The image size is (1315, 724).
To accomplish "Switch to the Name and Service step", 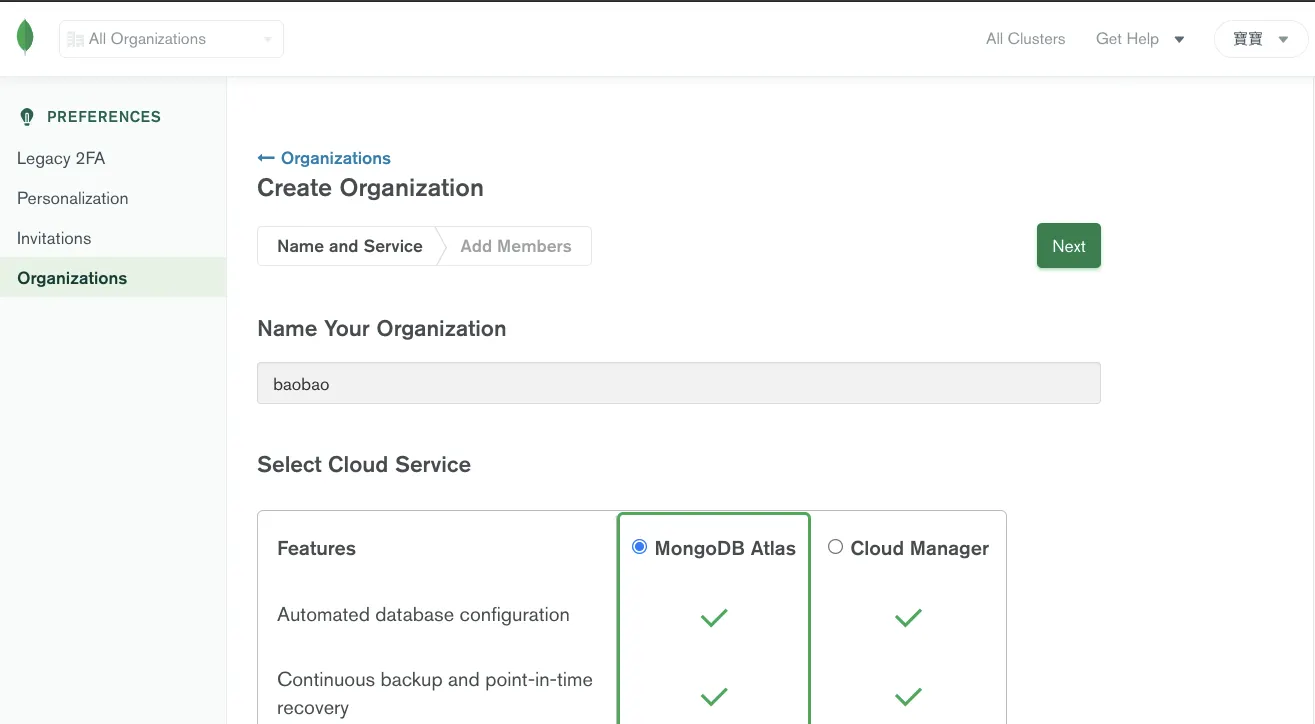I will (x=349, y=246).
